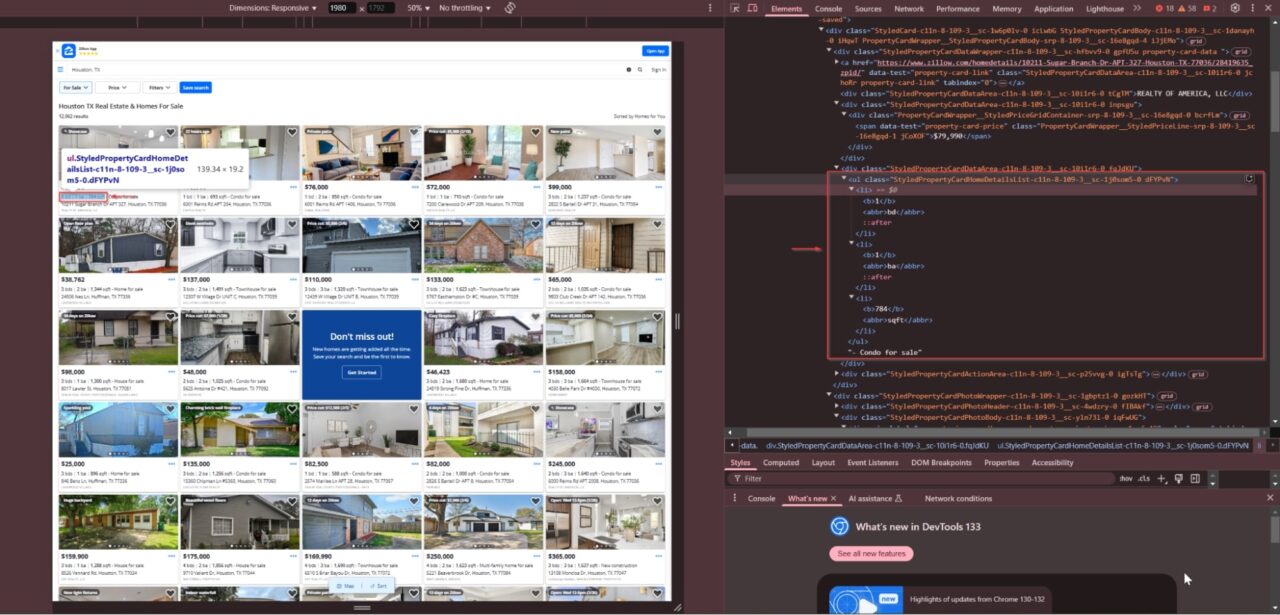Toggle .cls element classes editor
1280x615 pixels.
click(1144, 478)
